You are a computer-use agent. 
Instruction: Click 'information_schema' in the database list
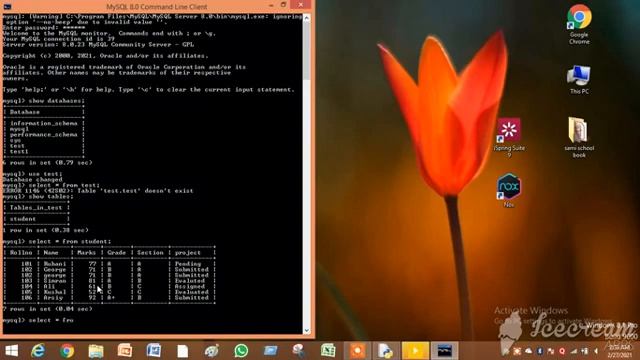pos(44,123)
